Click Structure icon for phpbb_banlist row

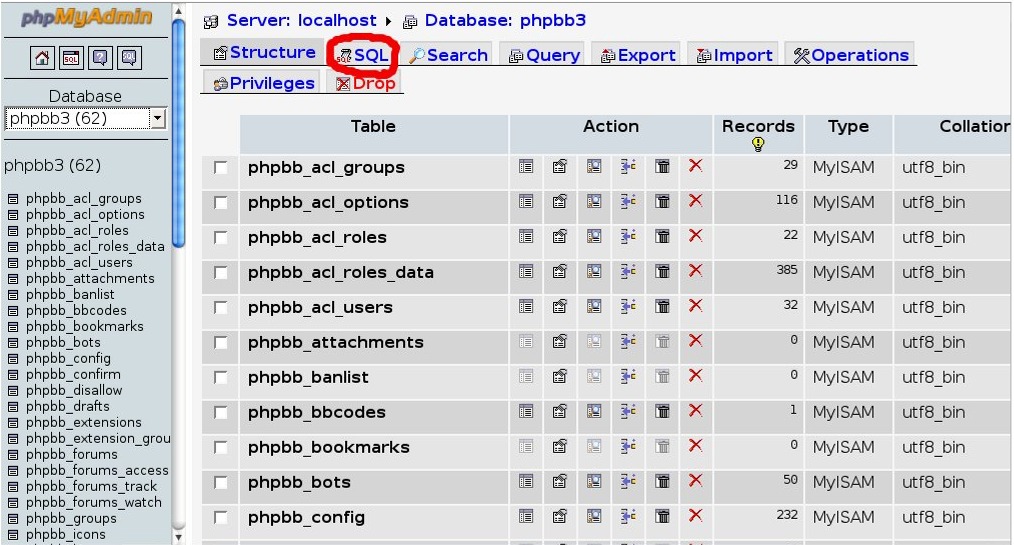pyautogui.click(x=560, y=376)
